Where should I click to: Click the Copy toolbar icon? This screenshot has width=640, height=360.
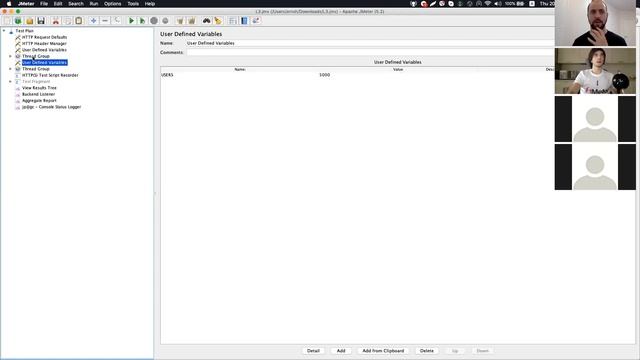67,21
